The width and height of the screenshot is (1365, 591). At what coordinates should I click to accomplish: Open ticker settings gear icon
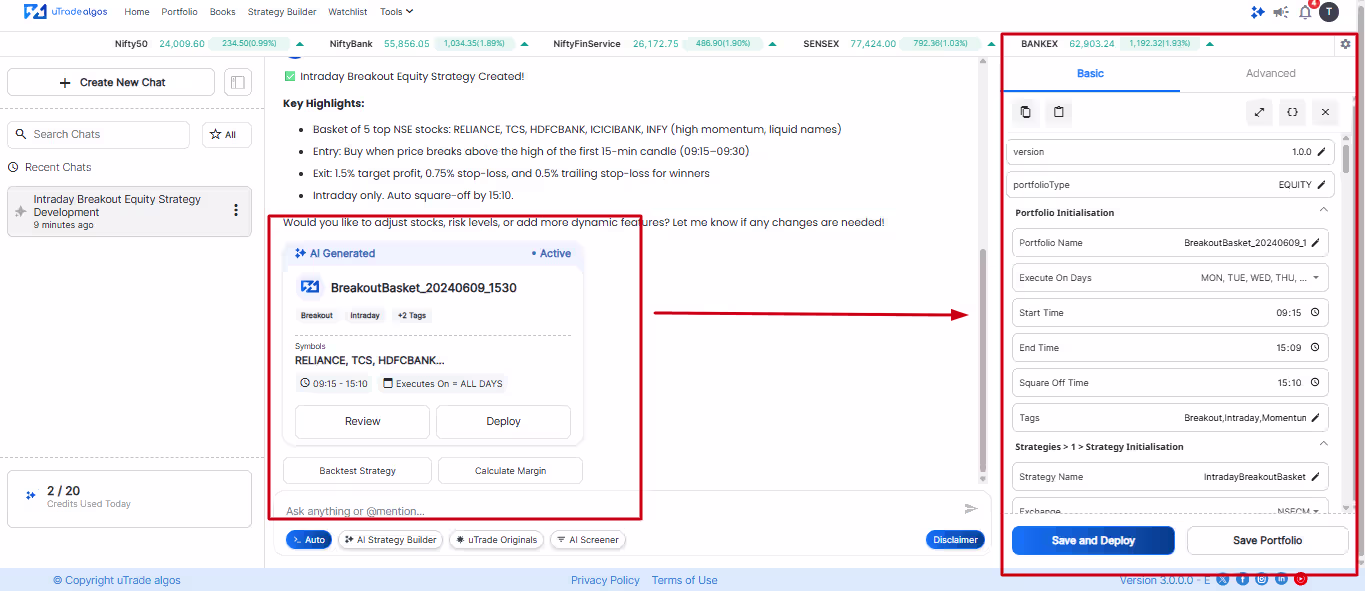pos(1345,44)
